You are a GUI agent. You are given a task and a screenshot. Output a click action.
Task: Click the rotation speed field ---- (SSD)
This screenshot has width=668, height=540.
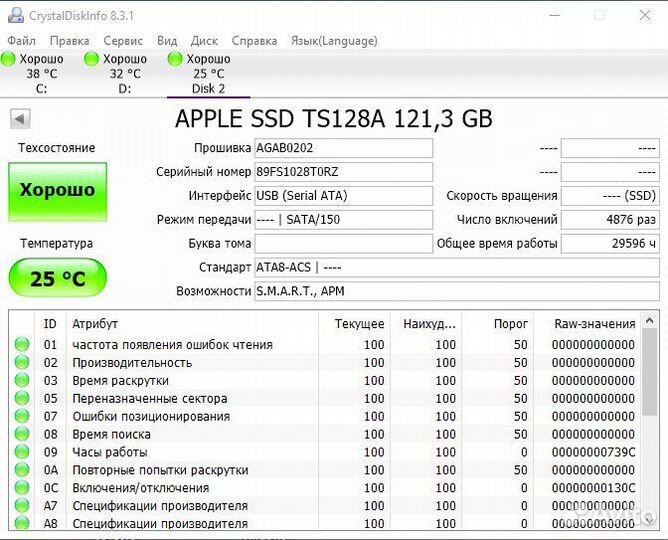610,196
